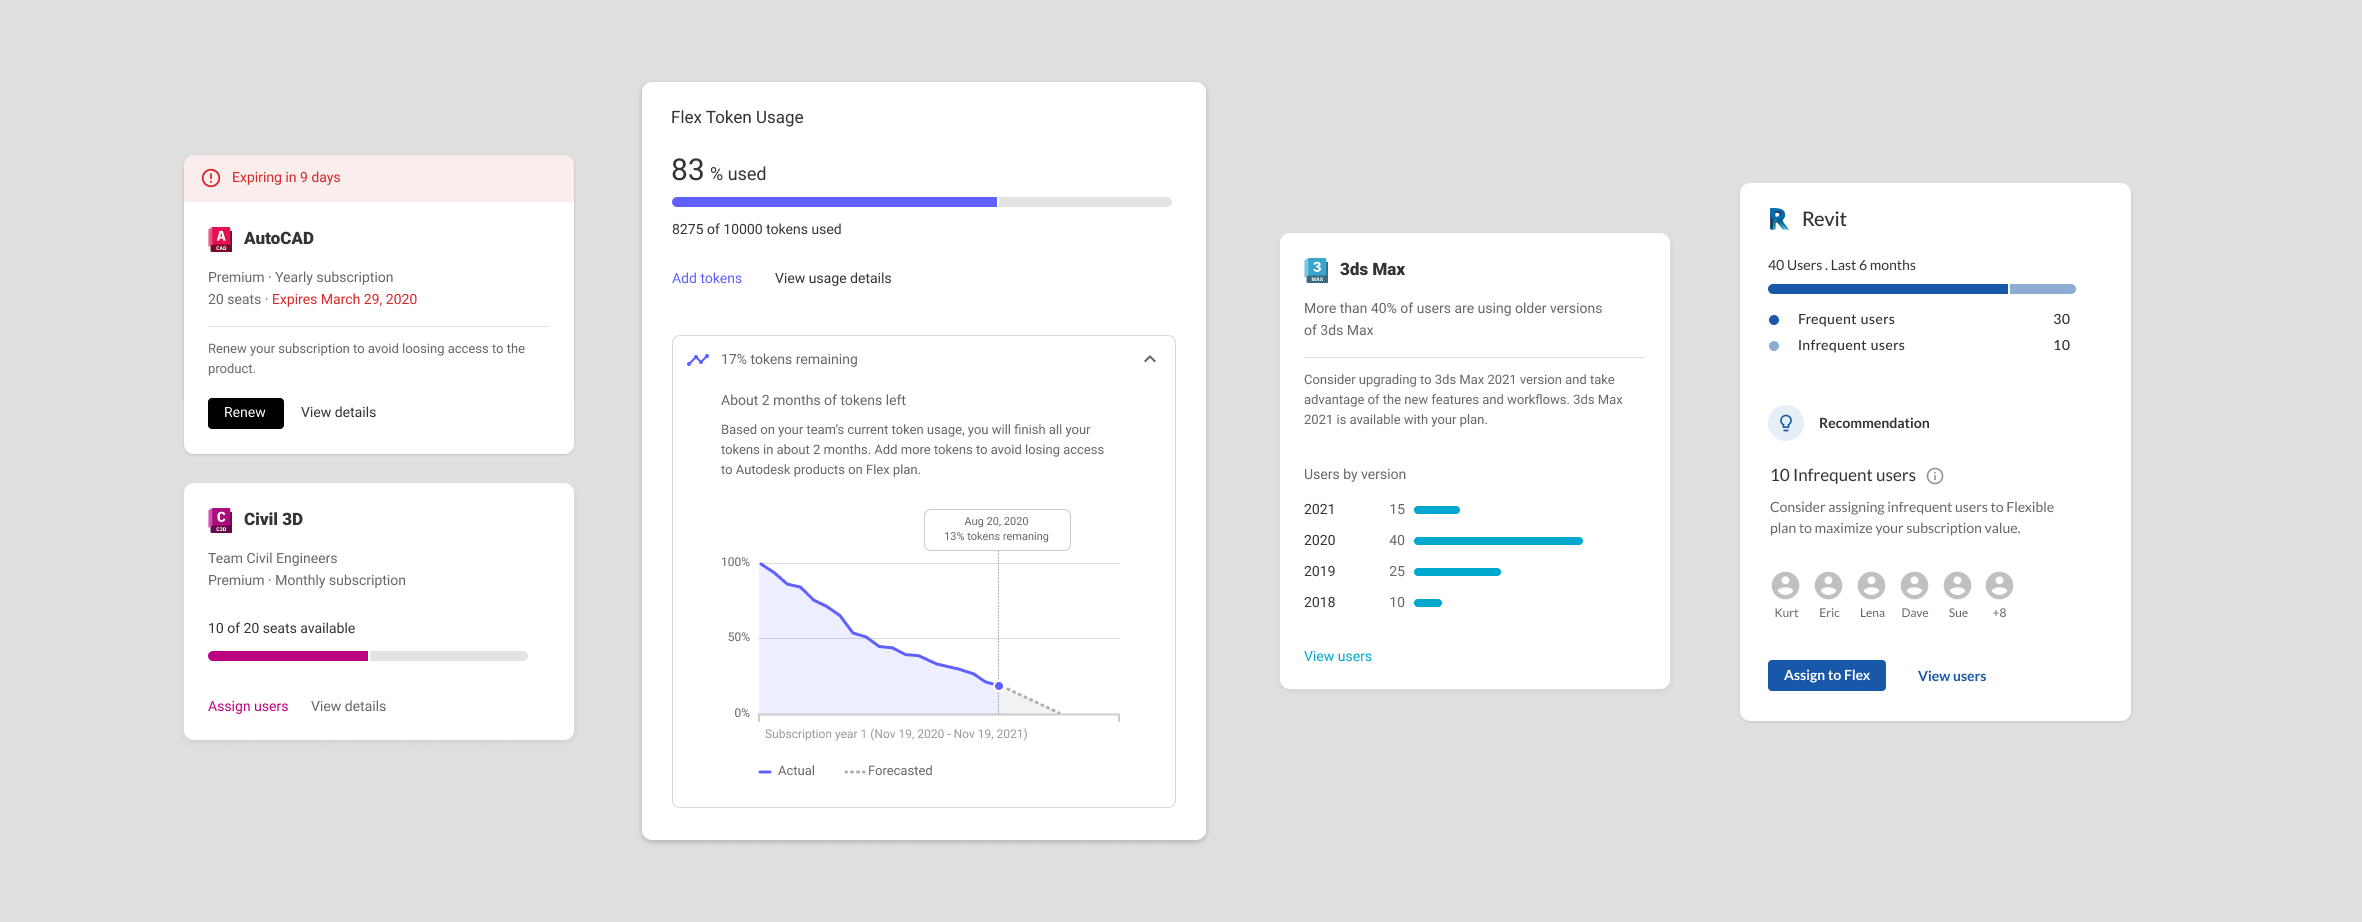Screen dimensions: 2362x922
Task: Click the Actual legend entry
Action: click(x=787, y=771)
